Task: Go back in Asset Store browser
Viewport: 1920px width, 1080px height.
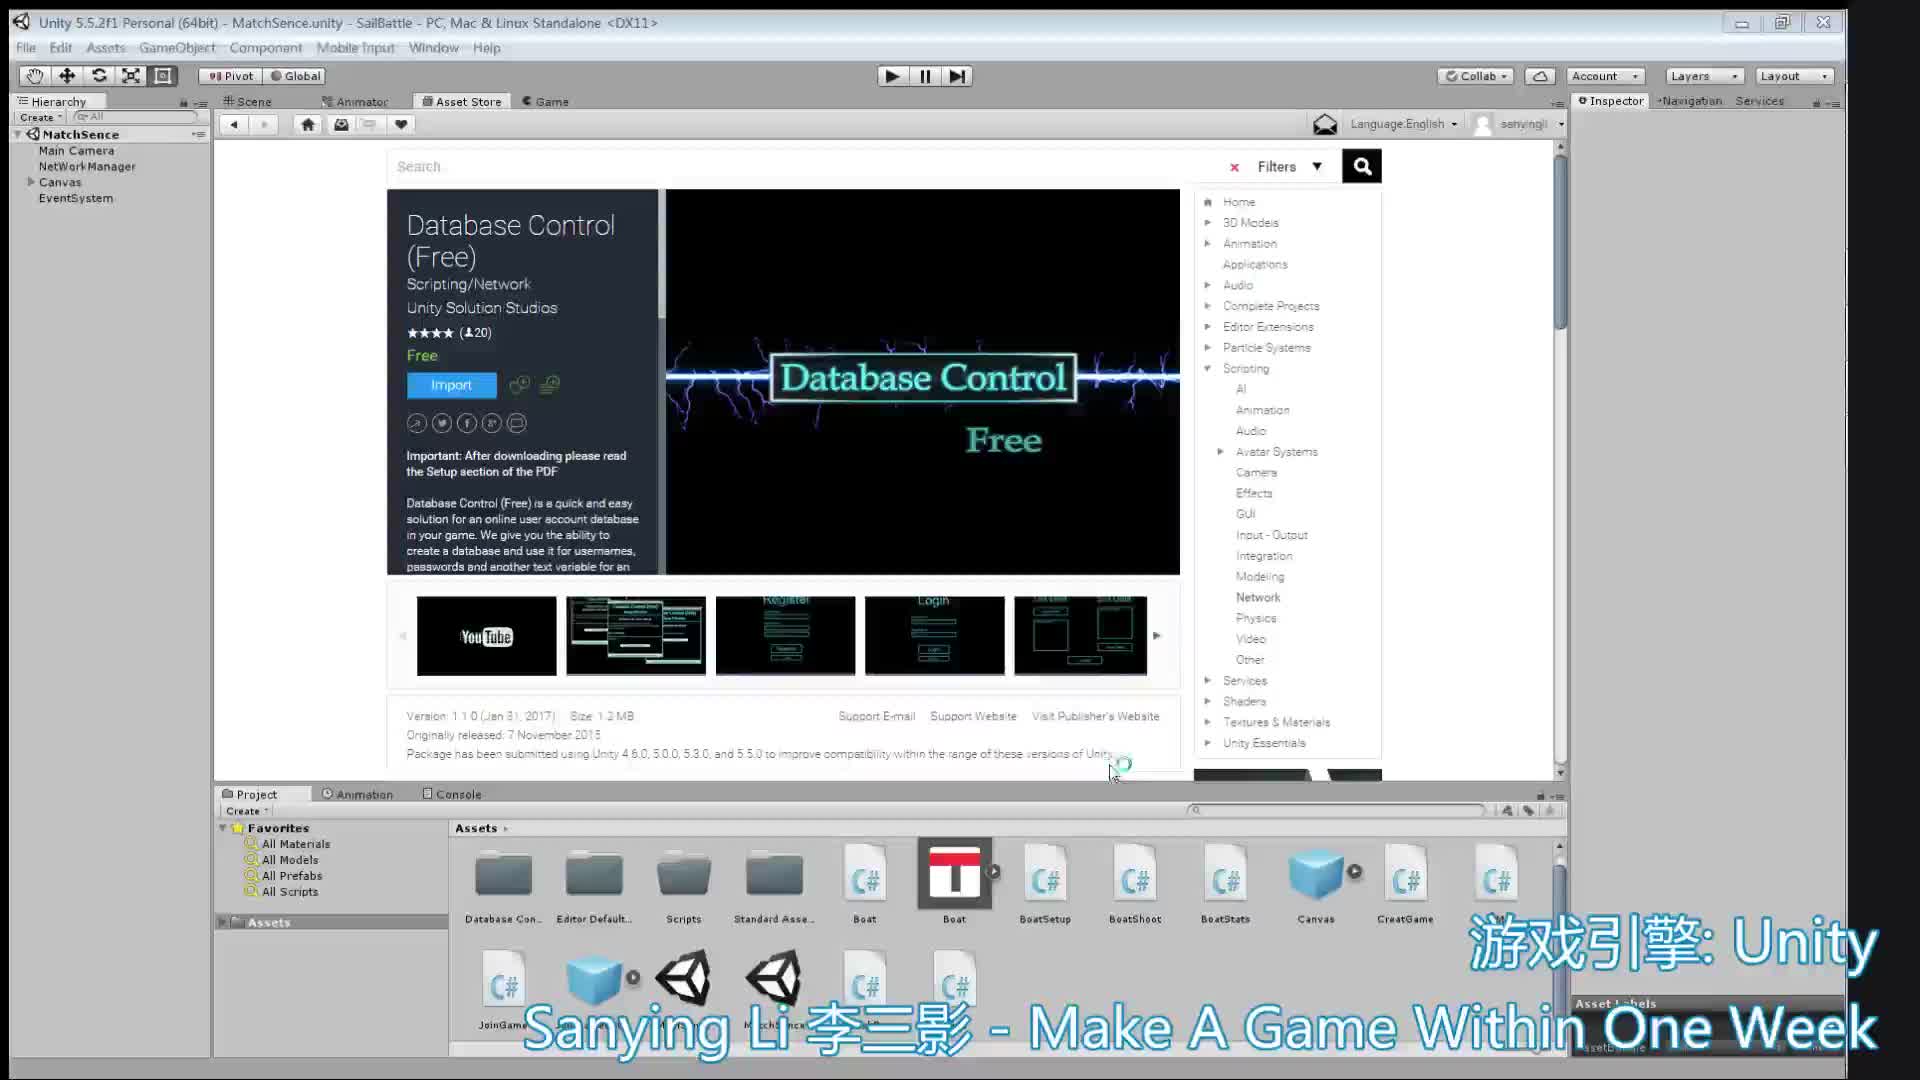Action: click(x=234, y=124)
